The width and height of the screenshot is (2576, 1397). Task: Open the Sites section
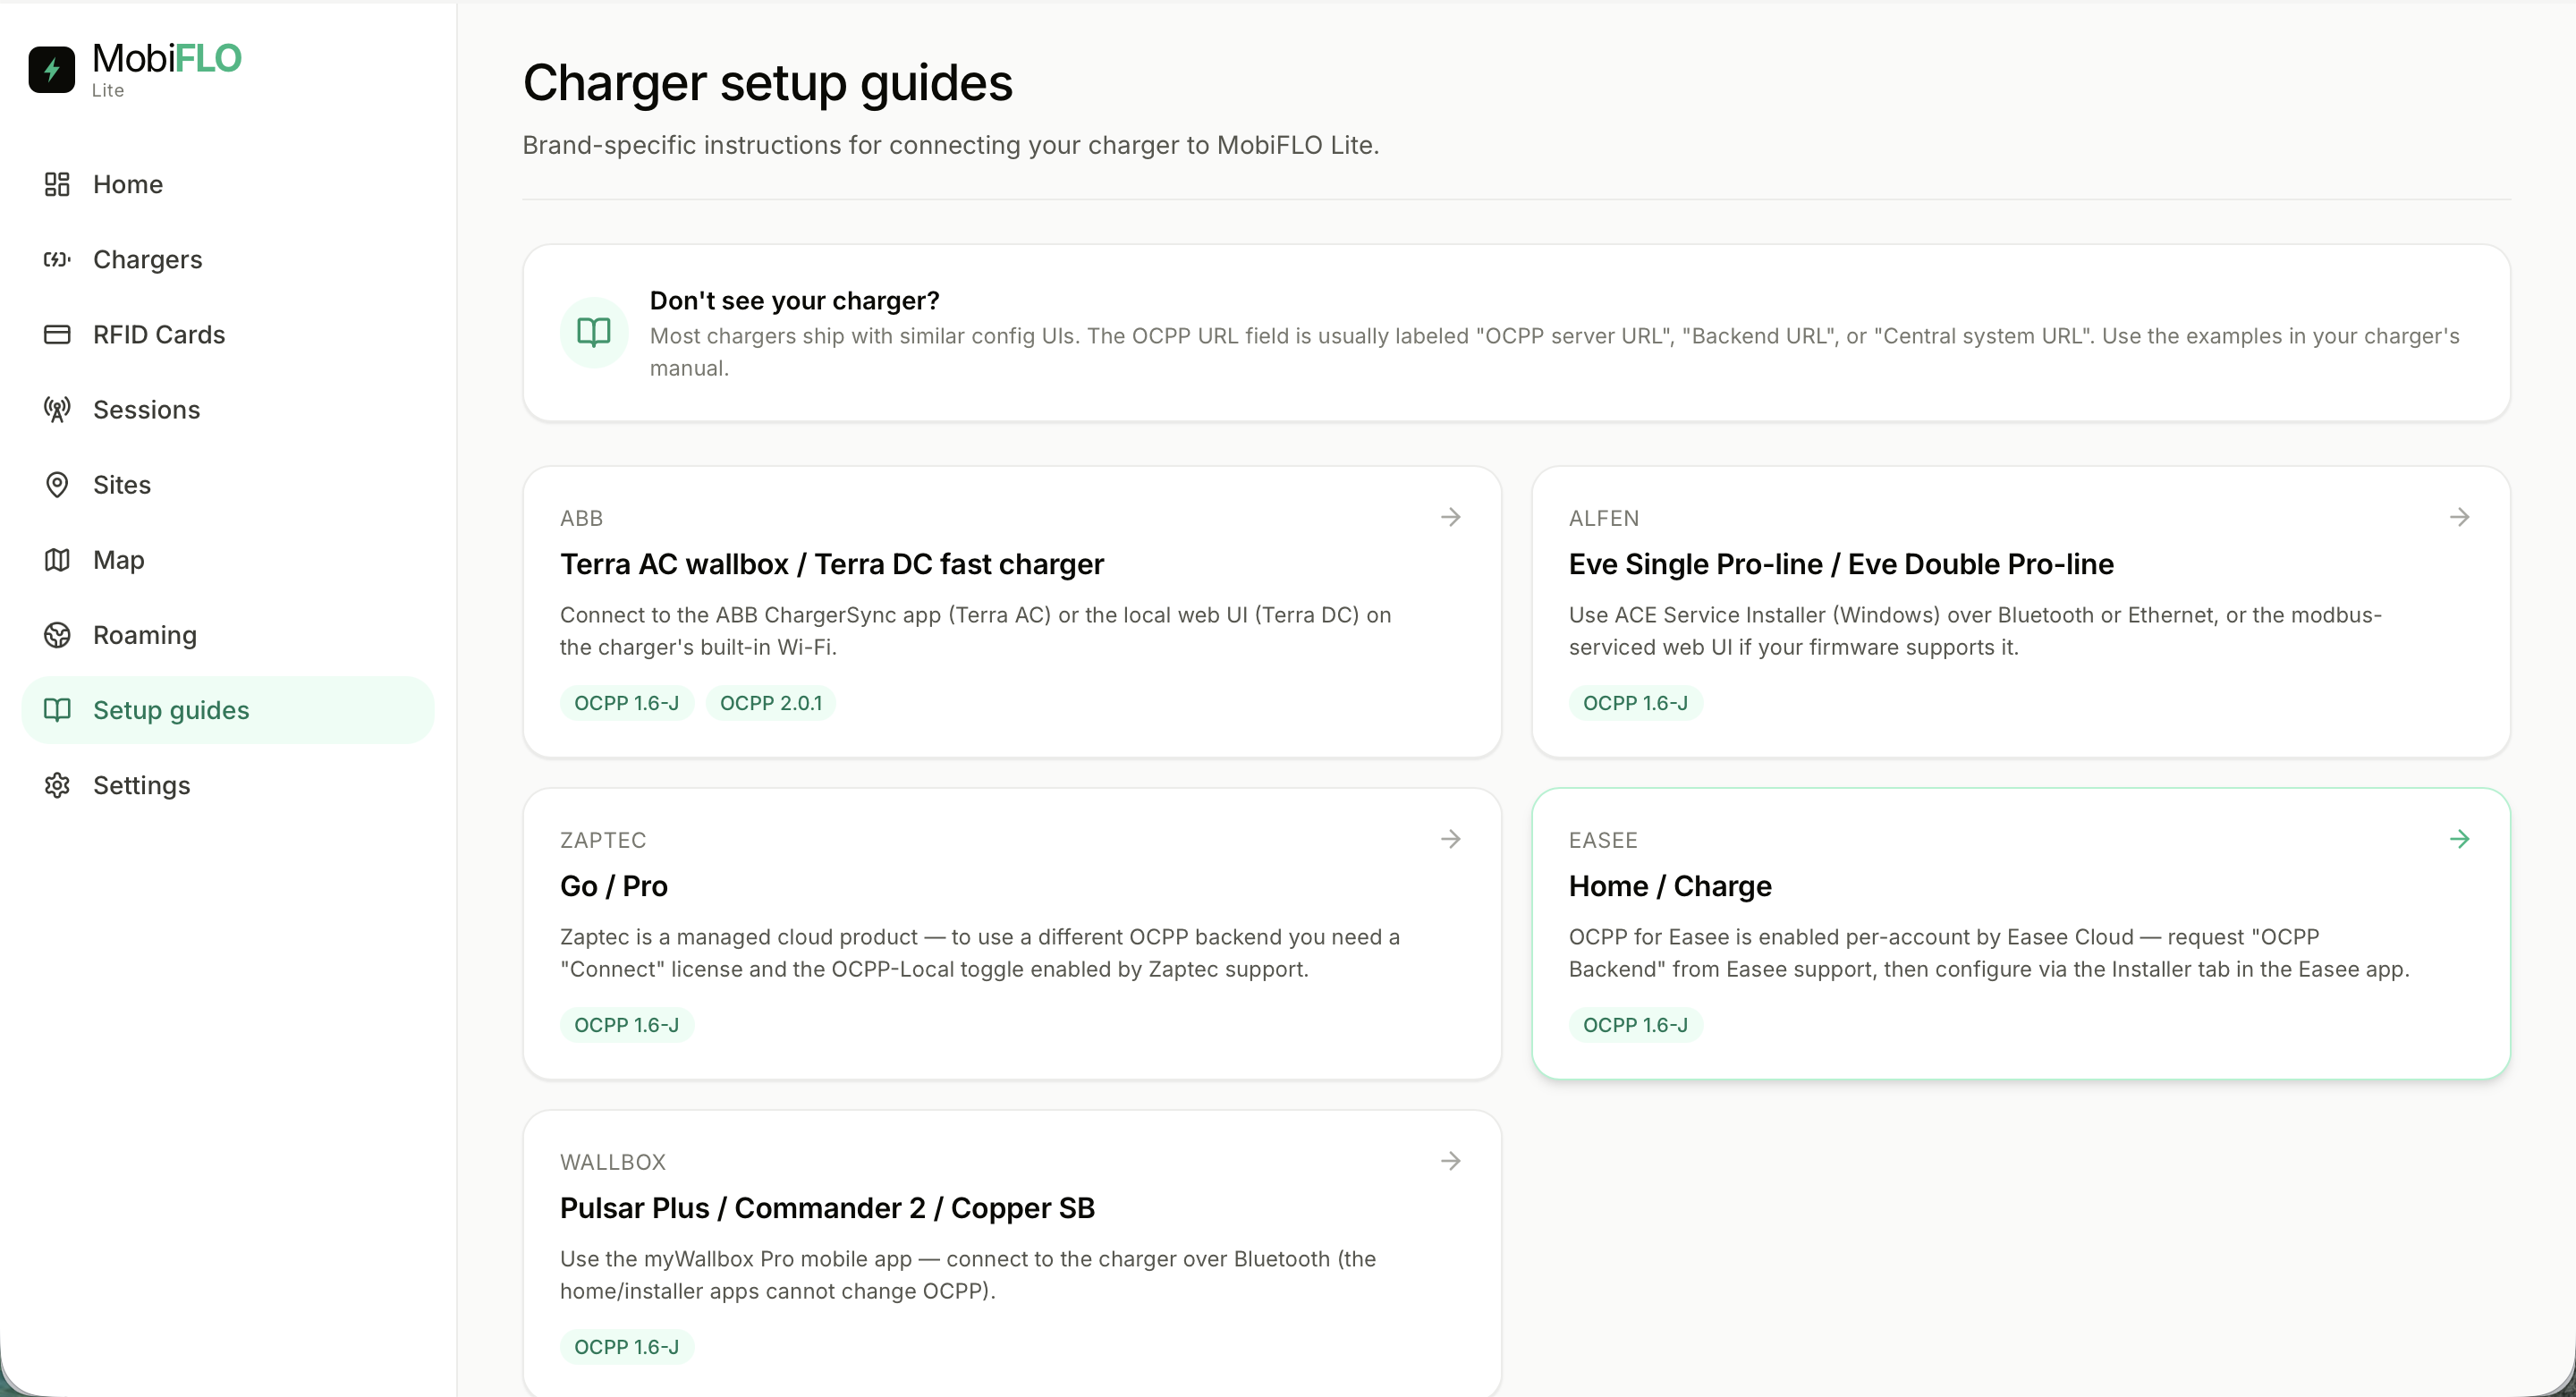228,484
